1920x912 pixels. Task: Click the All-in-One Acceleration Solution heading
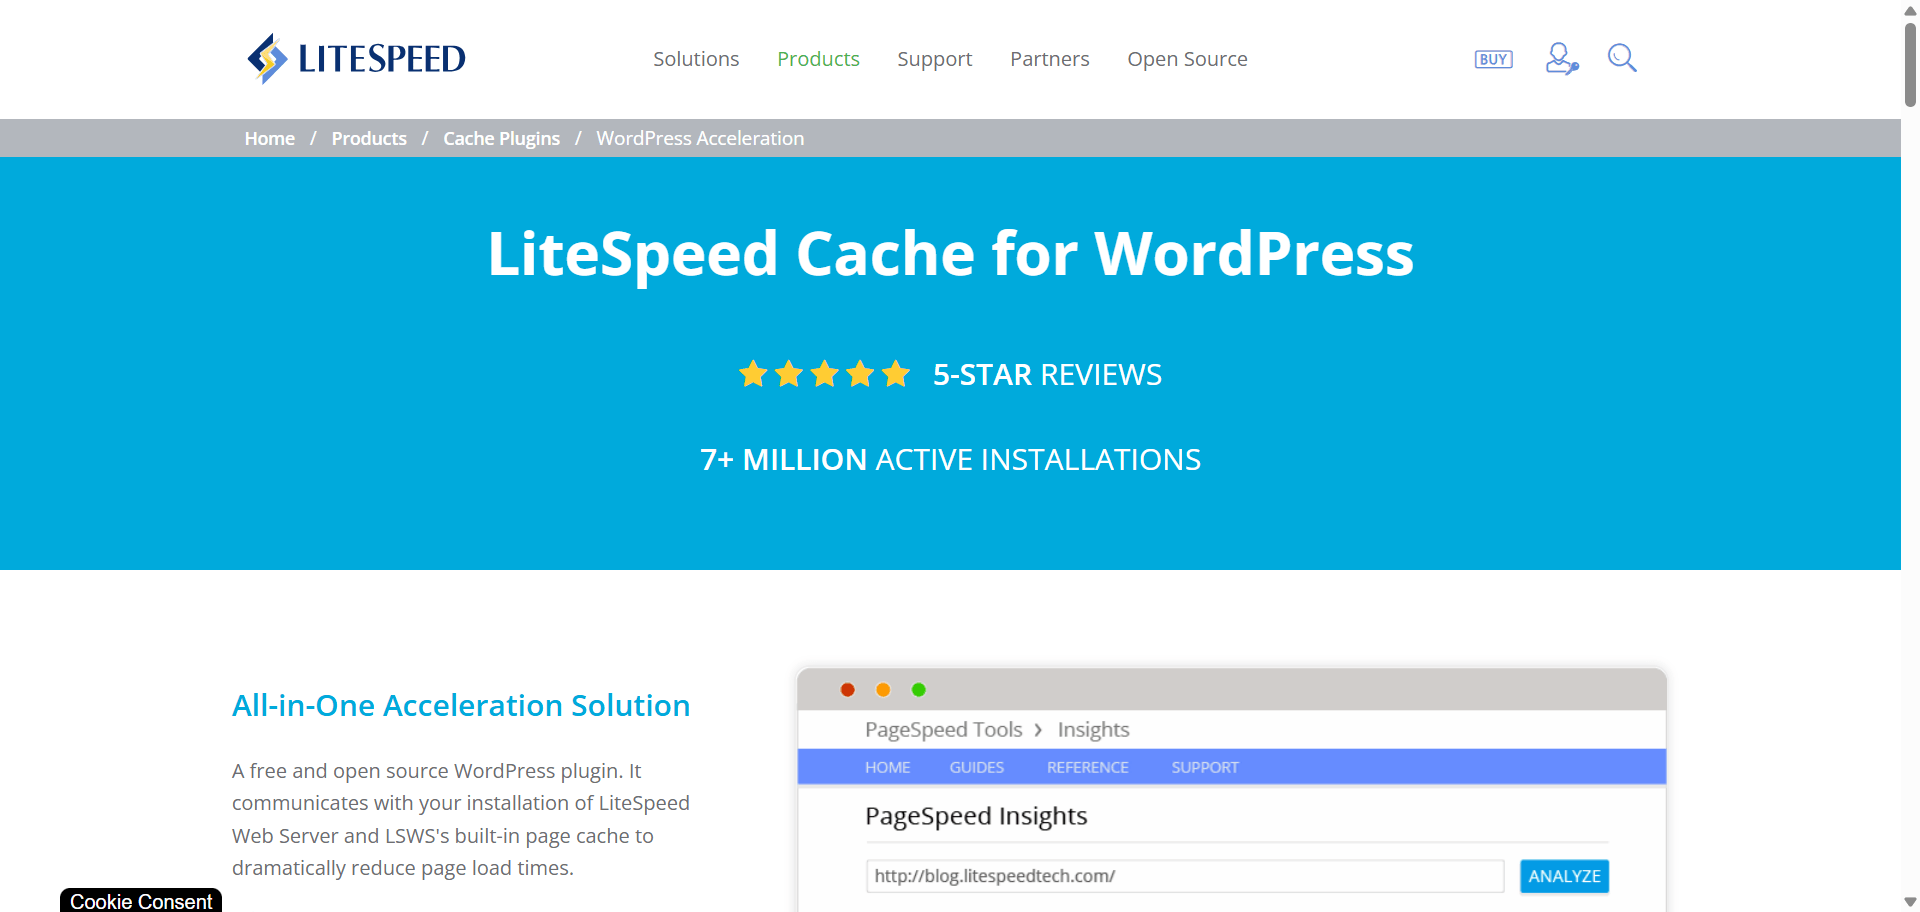[x=461, y=705]
